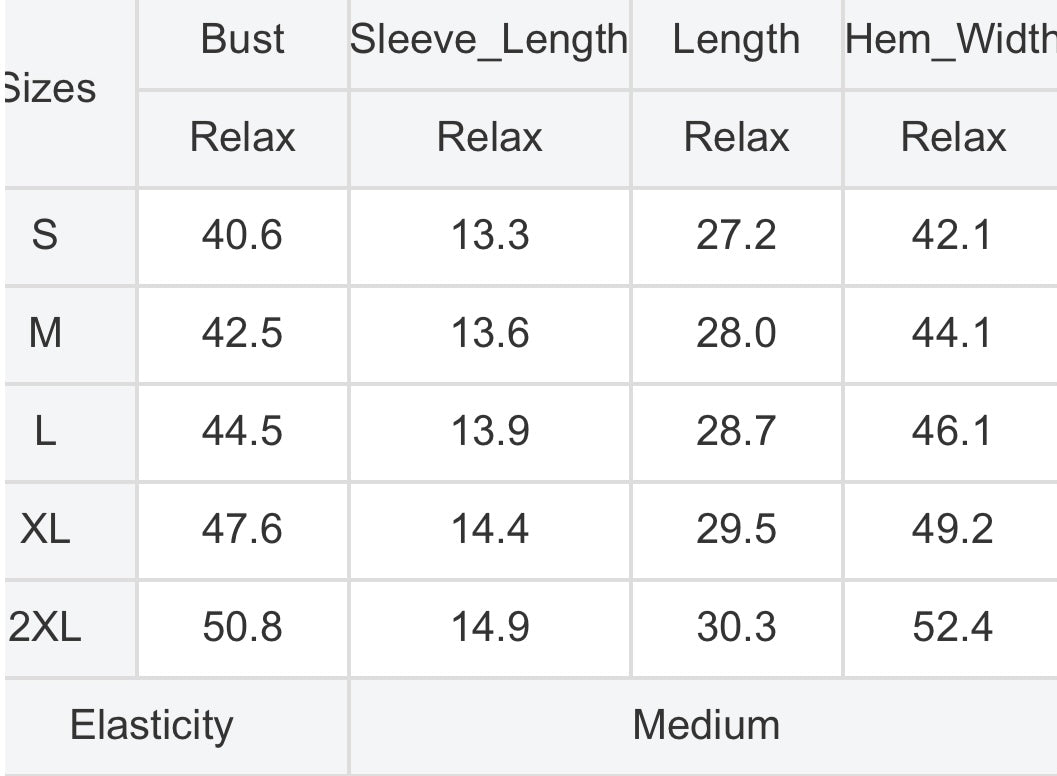Click the L size row label
Viewport: 1057px width, 776px height.
click(x=45, y=431)
